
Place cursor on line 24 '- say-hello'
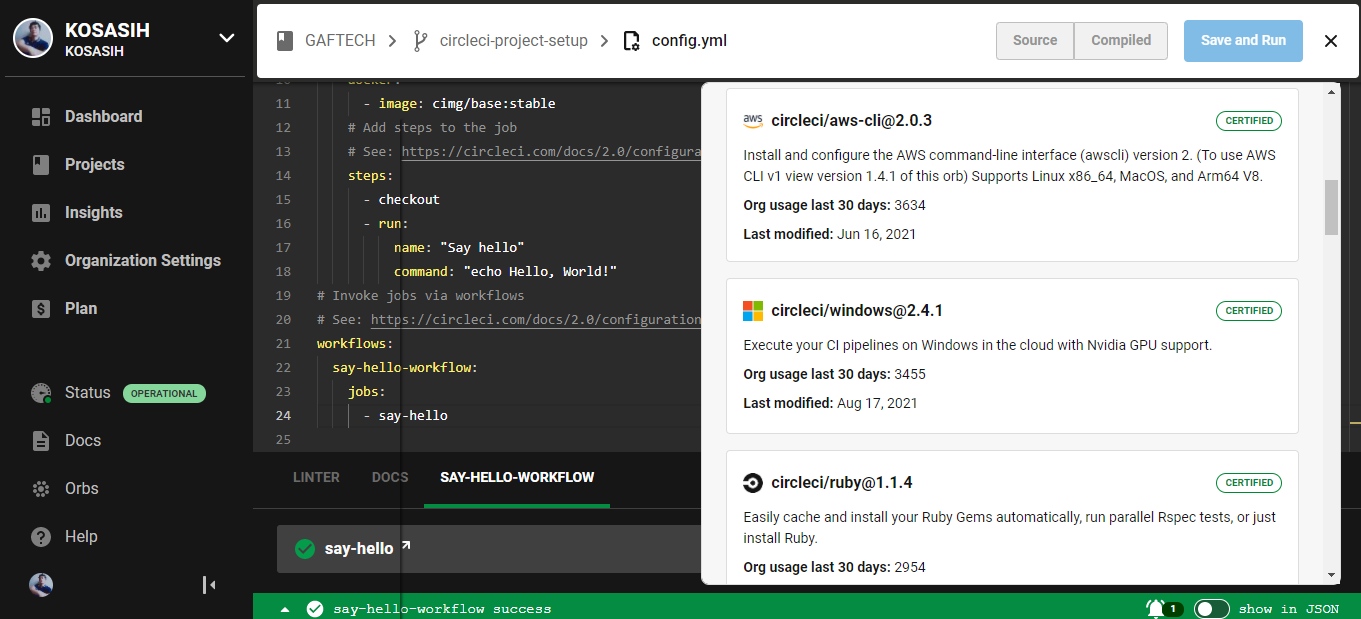tap(405, 416)
